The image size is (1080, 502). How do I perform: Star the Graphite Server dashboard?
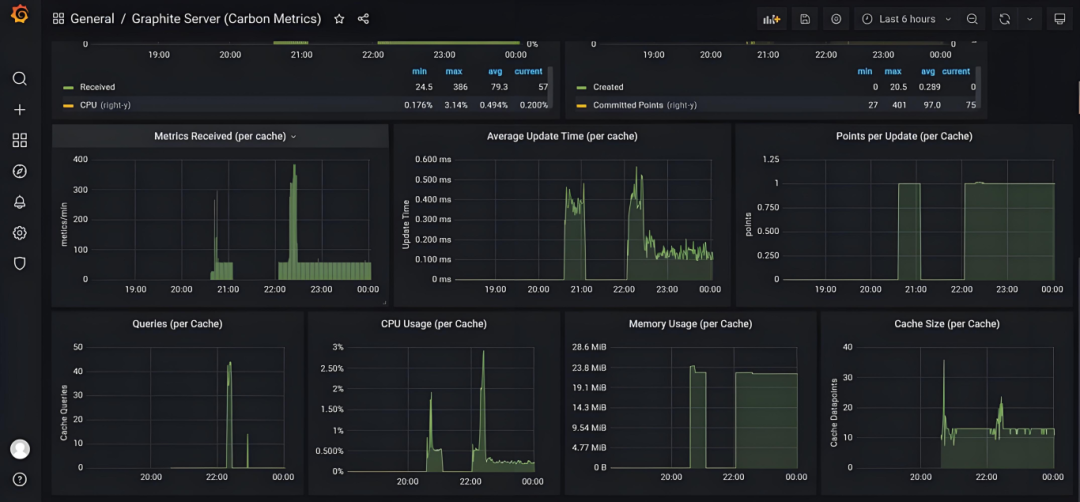(339, 19)
